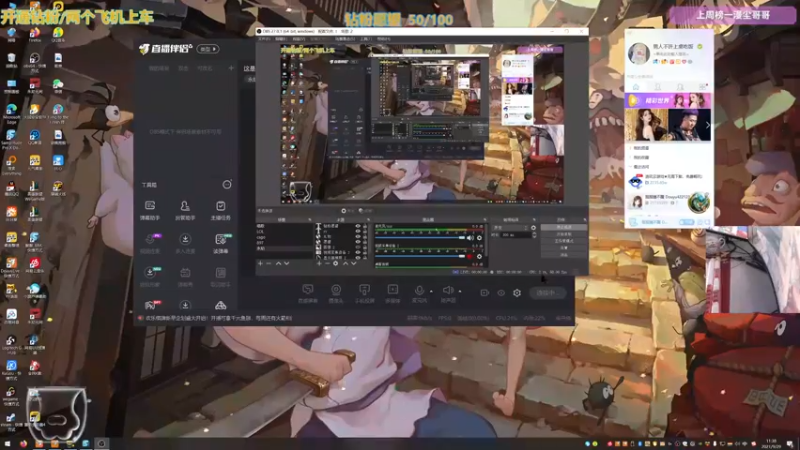The image size is (800, 450).
Task: Collapse the recent visits group
Action: pos(641,167)
